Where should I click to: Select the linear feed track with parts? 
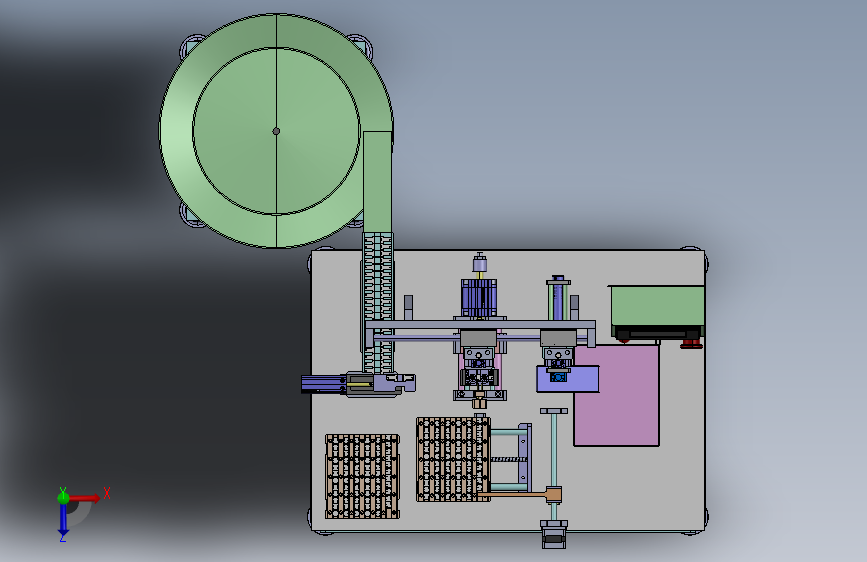pos(378,301)
